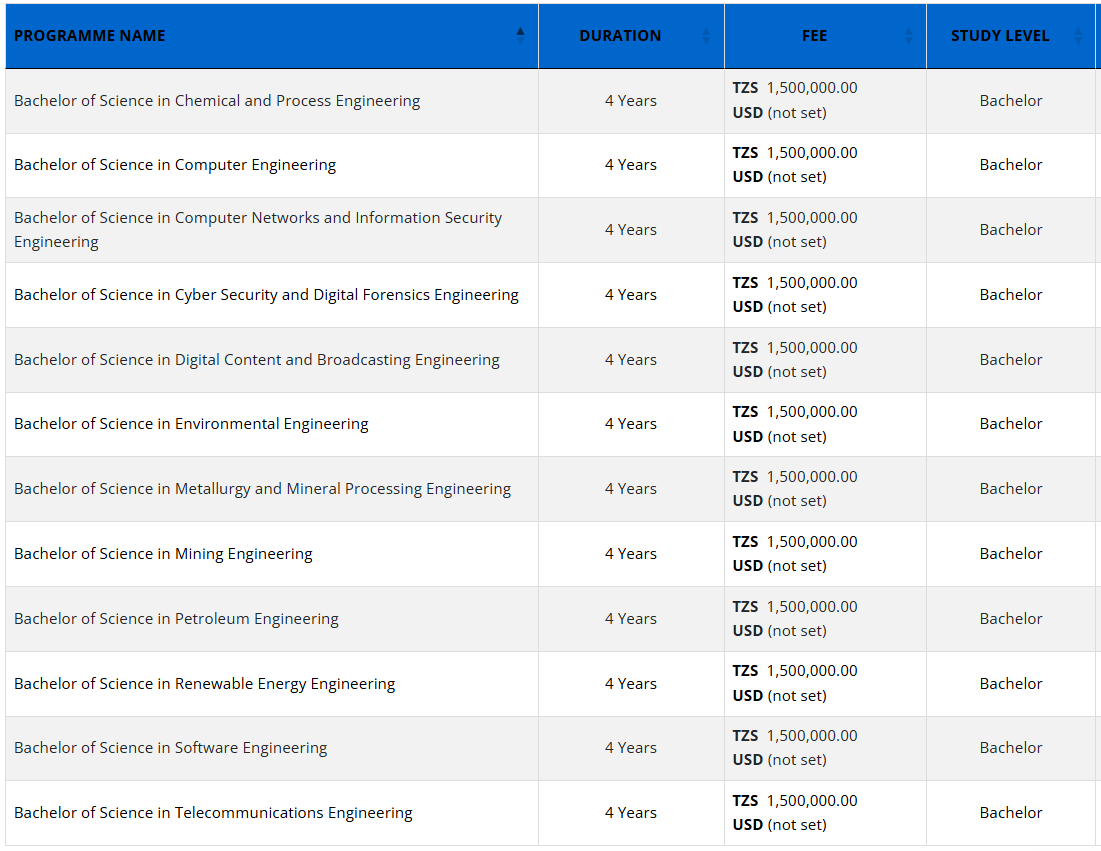Click the FEE header label
Screen dimensions: 1101x851
815,36
